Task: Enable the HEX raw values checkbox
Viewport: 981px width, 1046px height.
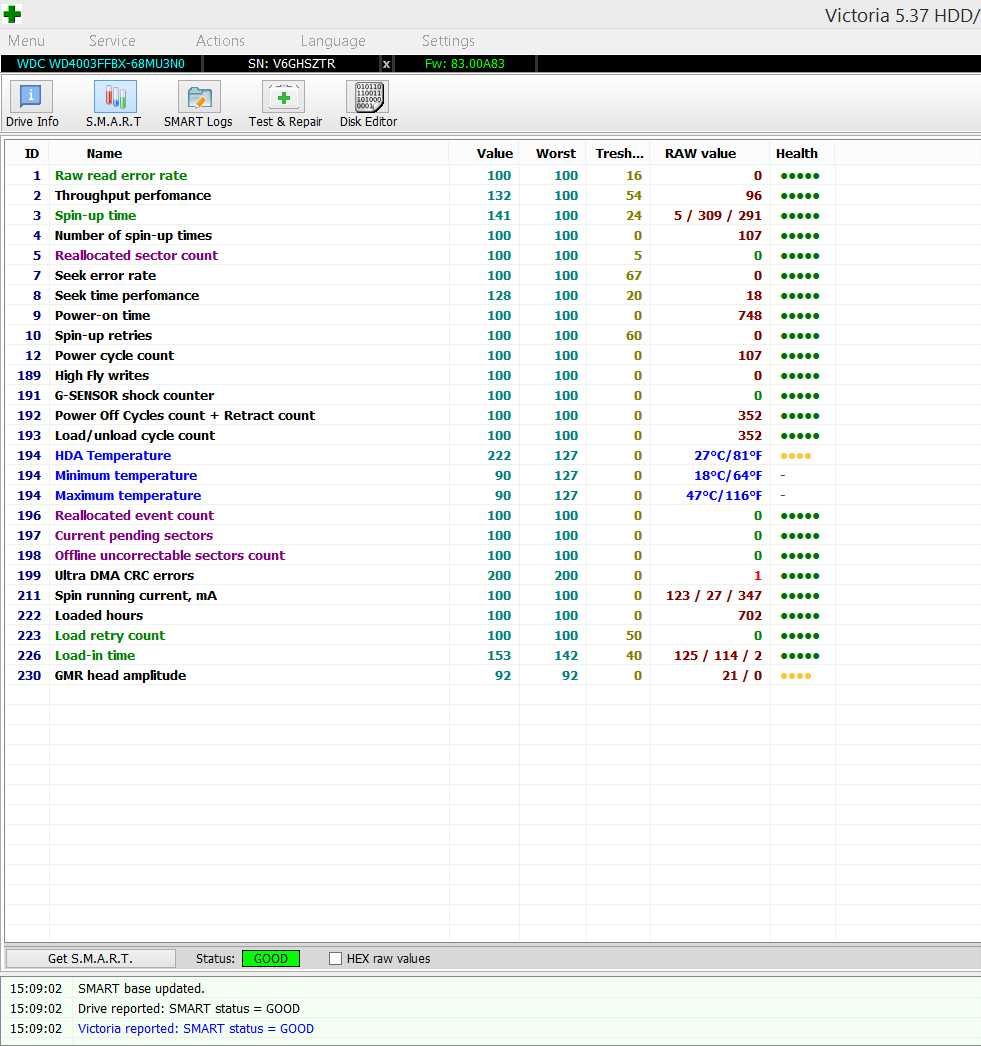Action: [335, 959]
